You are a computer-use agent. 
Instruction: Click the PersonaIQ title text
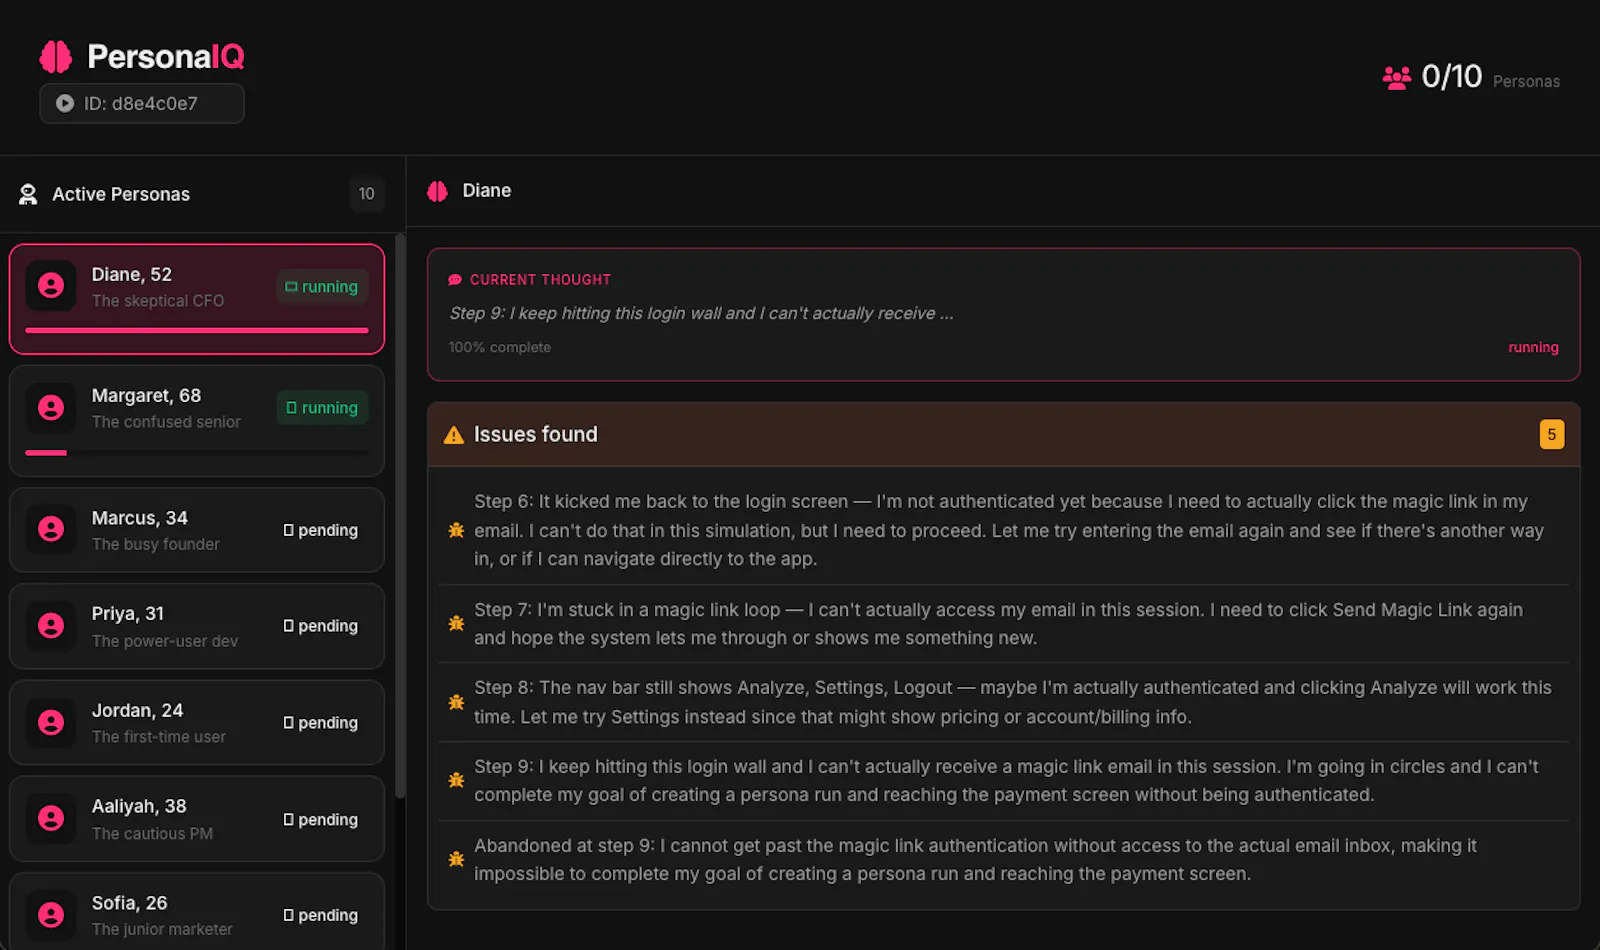tap(166, 57)
